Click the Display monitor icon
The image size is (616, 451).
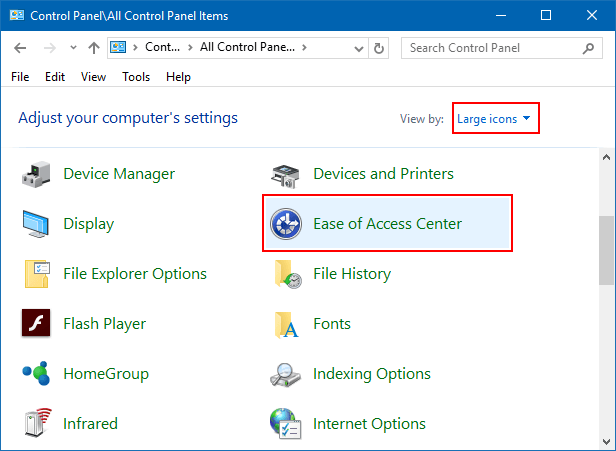coord(36,224)
